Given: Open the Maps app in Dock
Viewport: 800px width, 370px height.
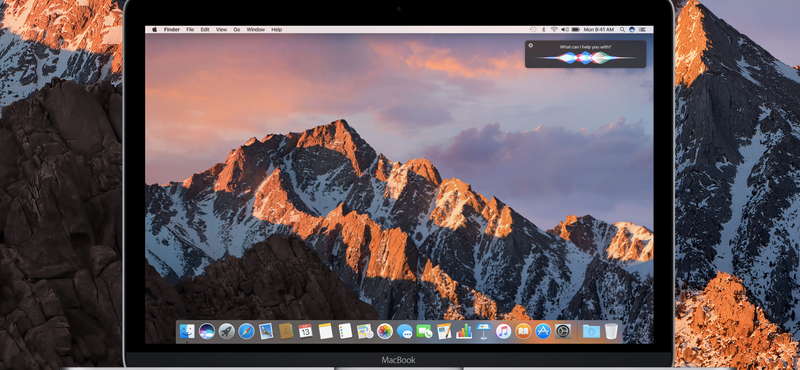Looking at the screenshot, I should (x=365, y=331).
